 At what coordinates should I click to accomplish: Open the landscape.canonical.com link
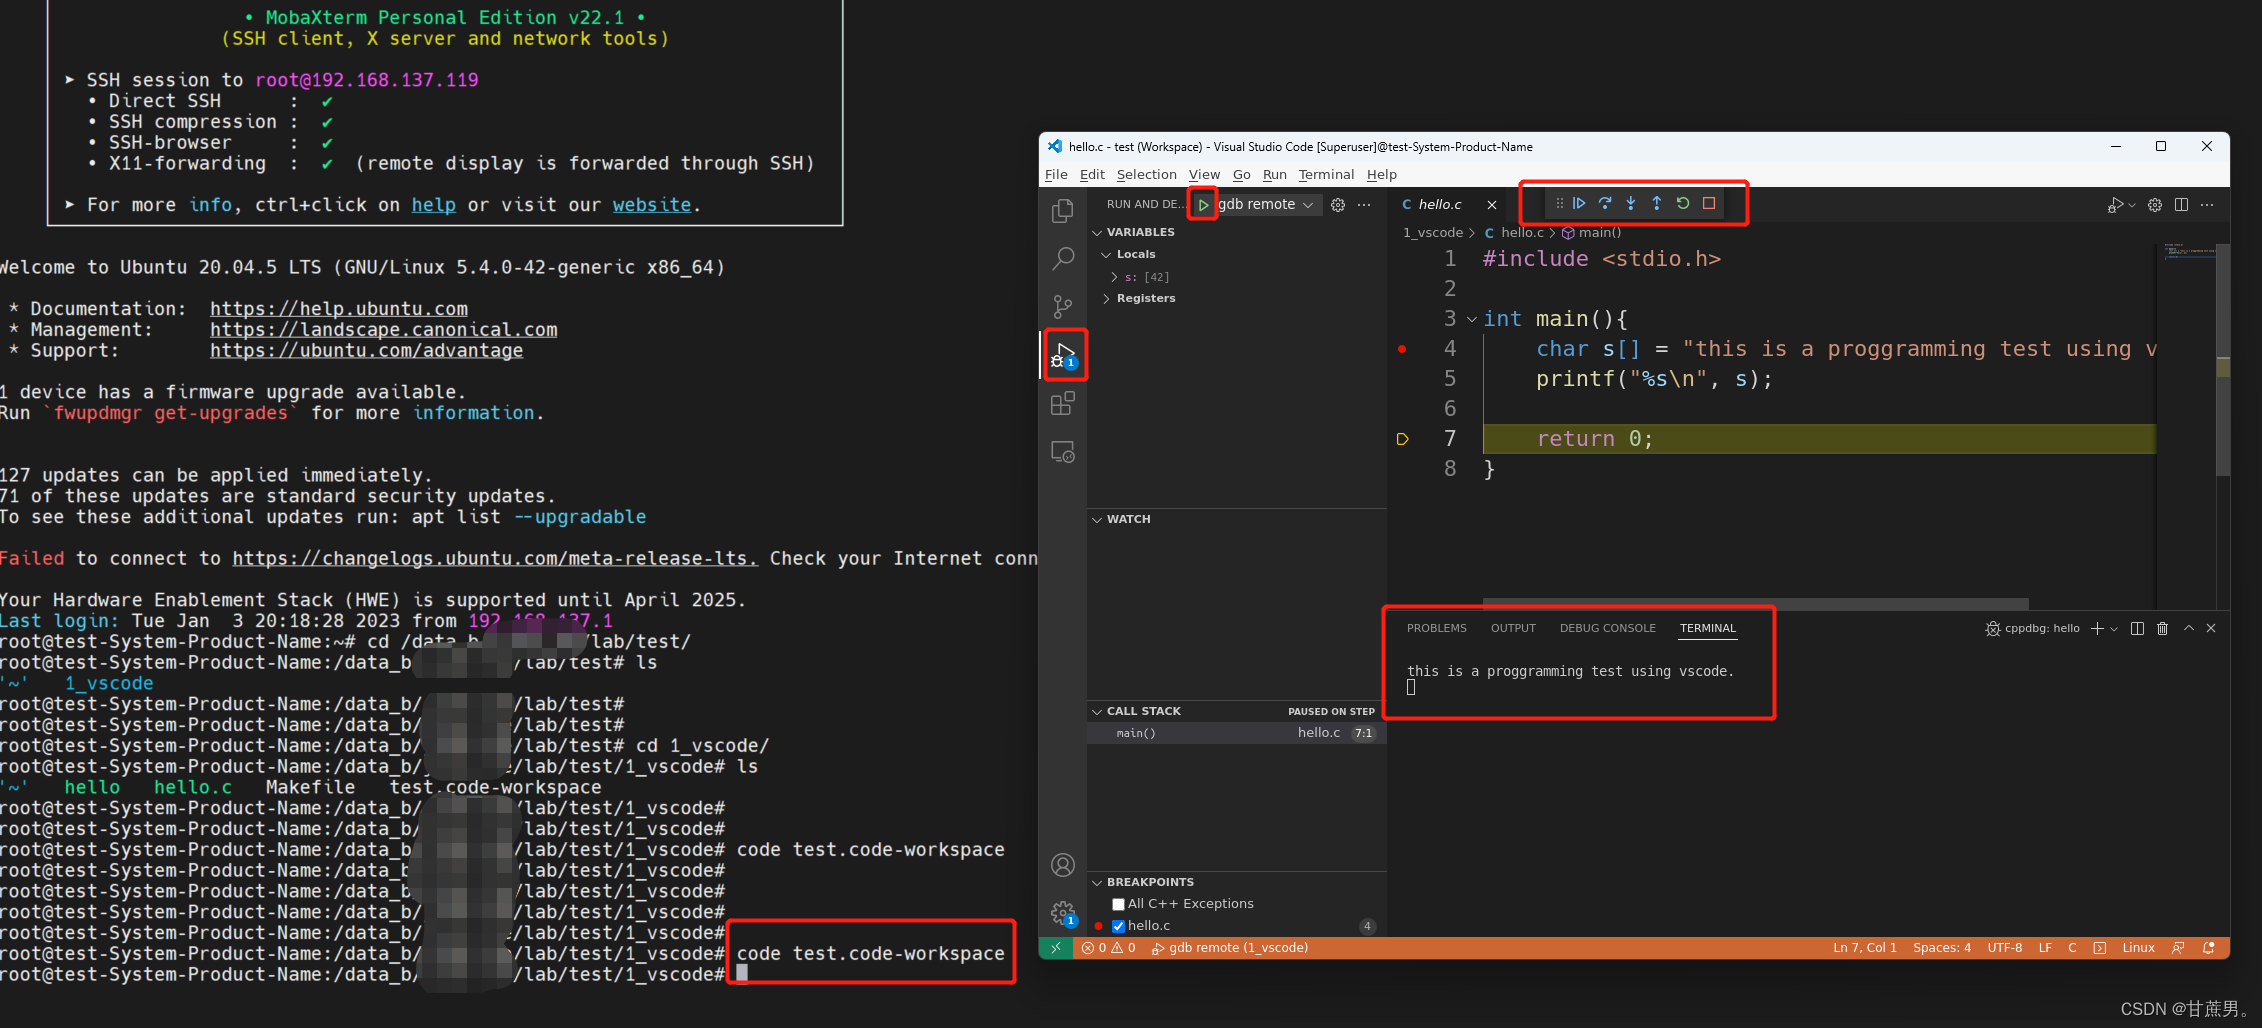click(384, 330)
